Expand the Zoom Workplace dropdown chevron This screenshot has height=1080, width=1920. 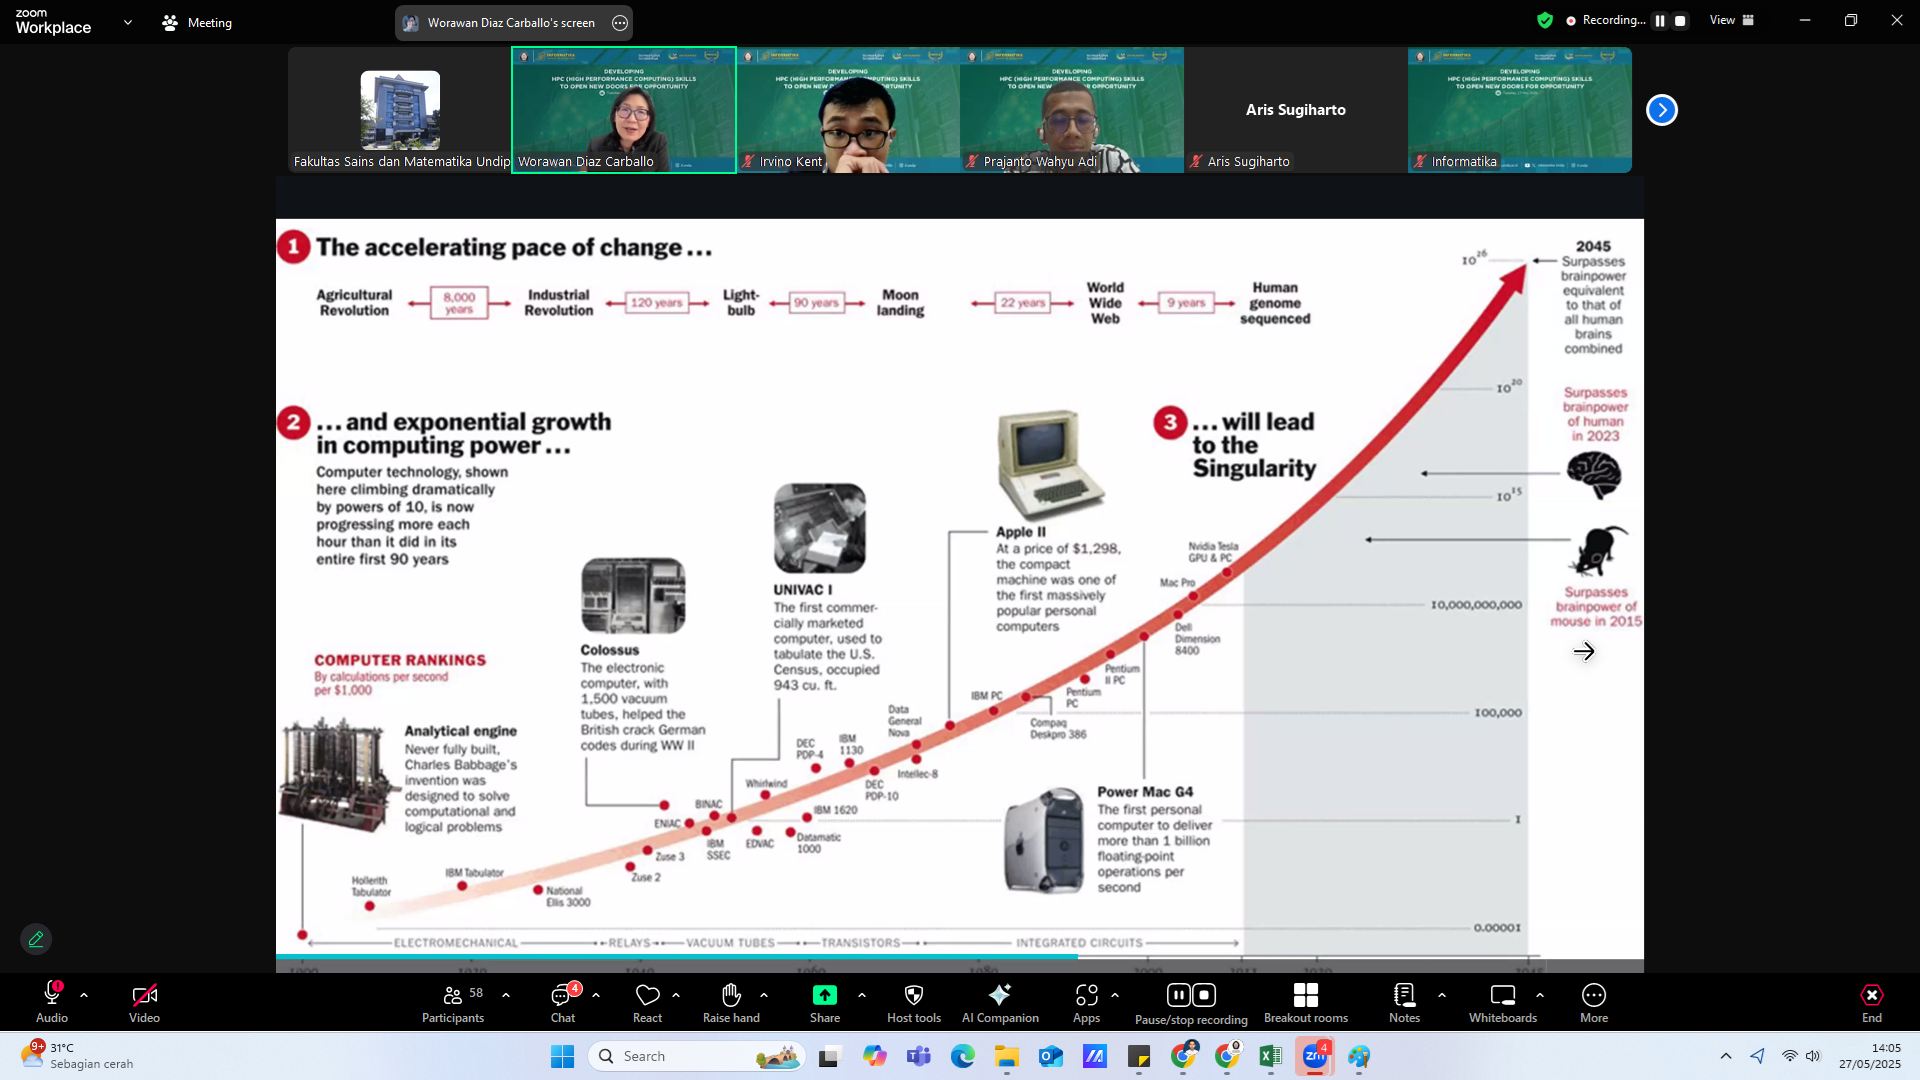tap(128, 22)
